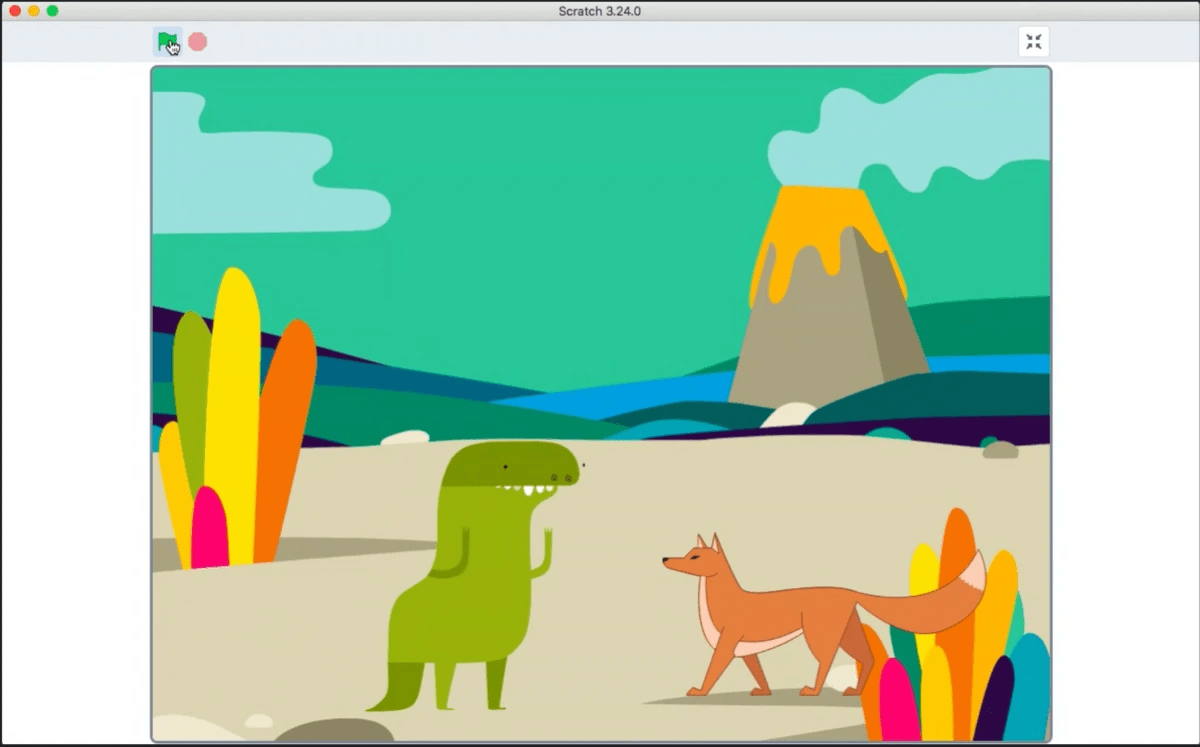The image size is (1200, 747).
Task: Maximize the Scratch window
Action: tap(53, 11)
